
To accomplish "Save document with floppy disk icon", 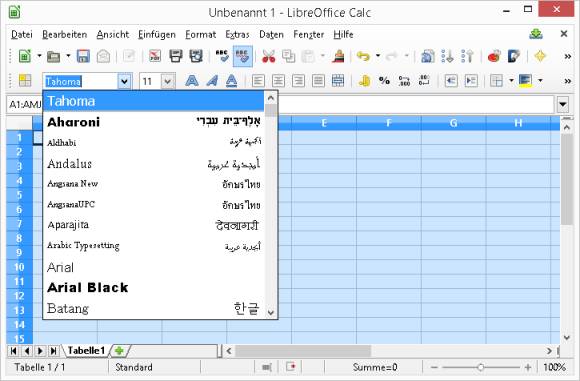I will pyautogui.click(x=83, y=56).
